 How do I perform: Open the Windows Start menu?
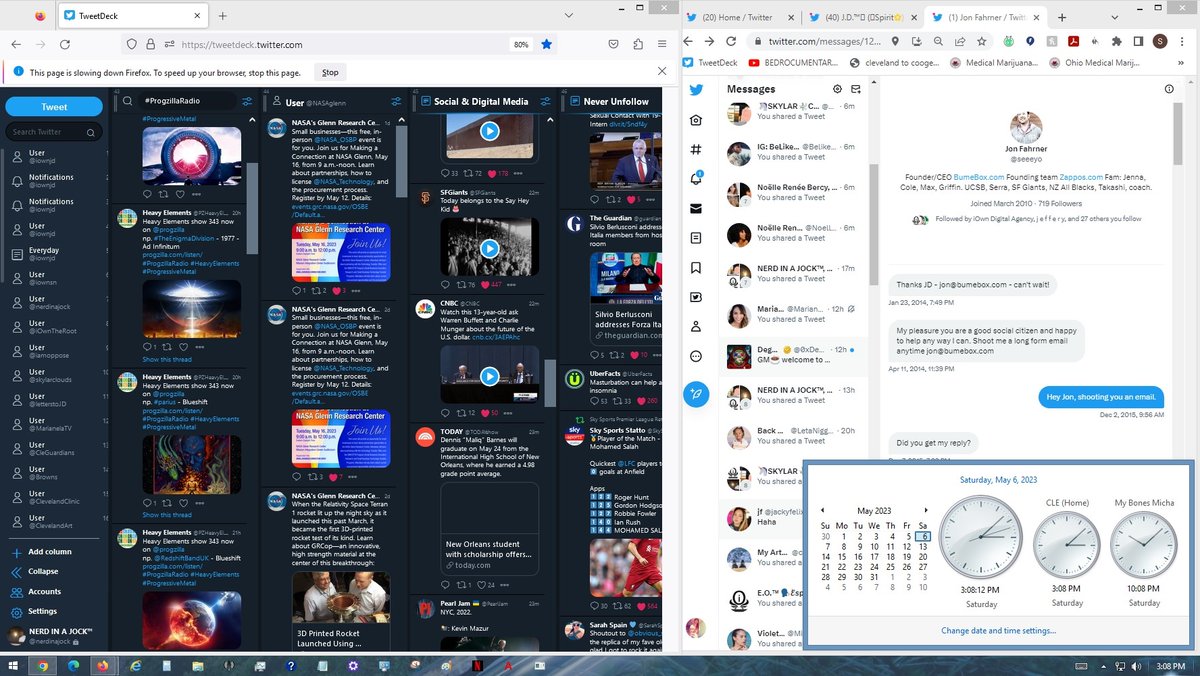click(x=13, y=665)
